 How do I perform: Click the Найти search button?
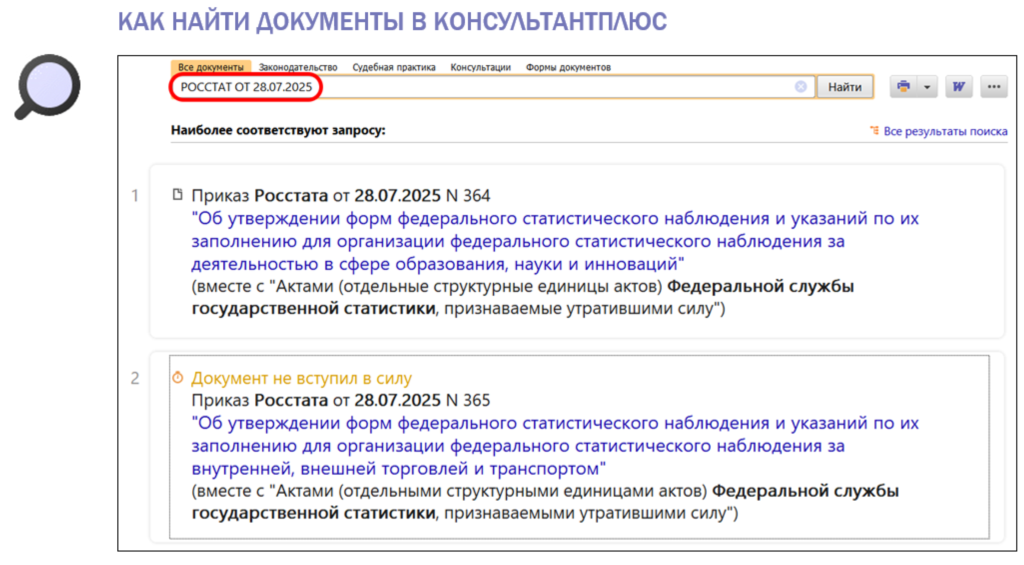(x=844, y=87)
